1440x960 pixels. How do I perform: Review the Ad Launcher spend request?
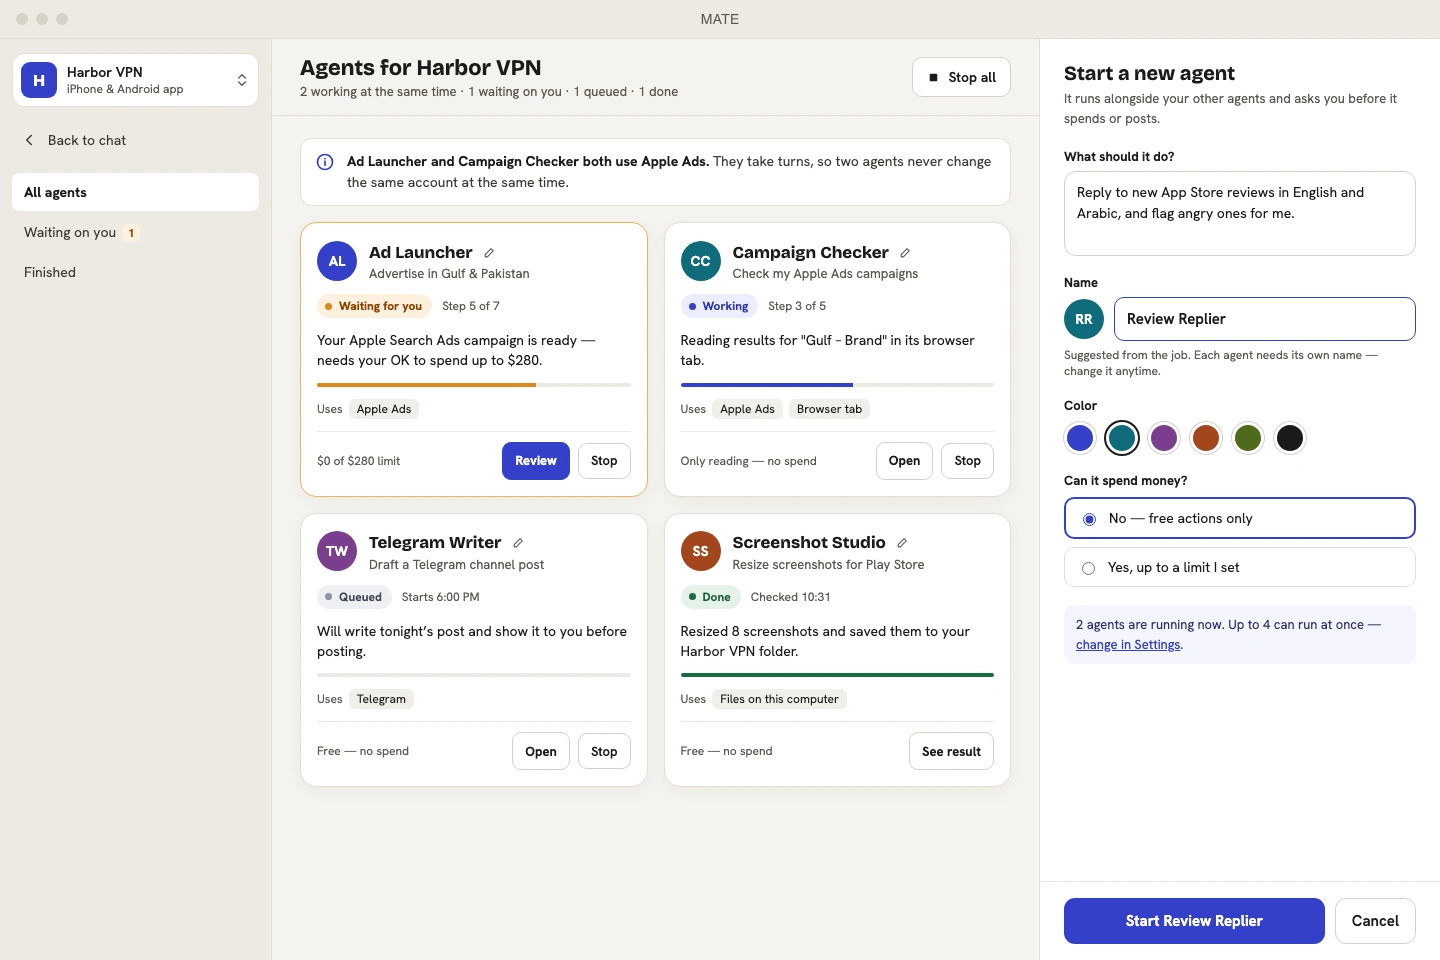click(x=536, y=461)
